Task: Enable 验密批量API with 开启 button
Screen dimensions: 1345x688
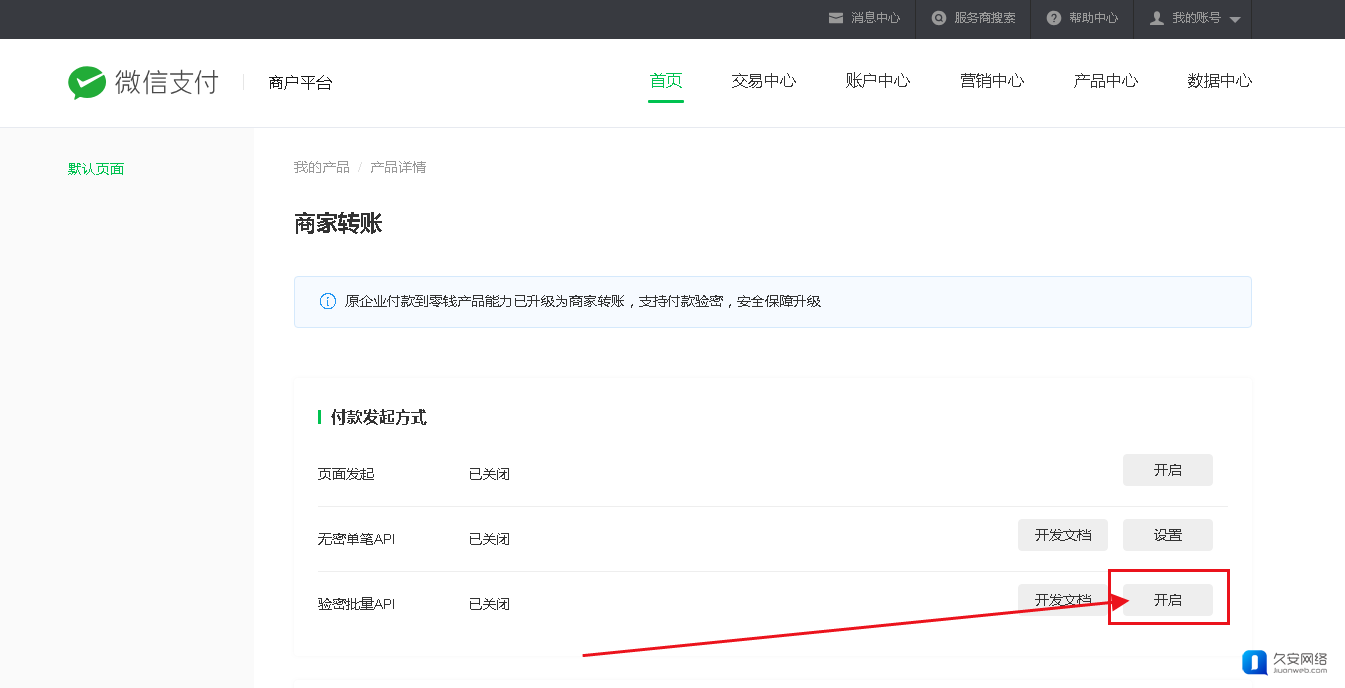Action: [1167, 600]
